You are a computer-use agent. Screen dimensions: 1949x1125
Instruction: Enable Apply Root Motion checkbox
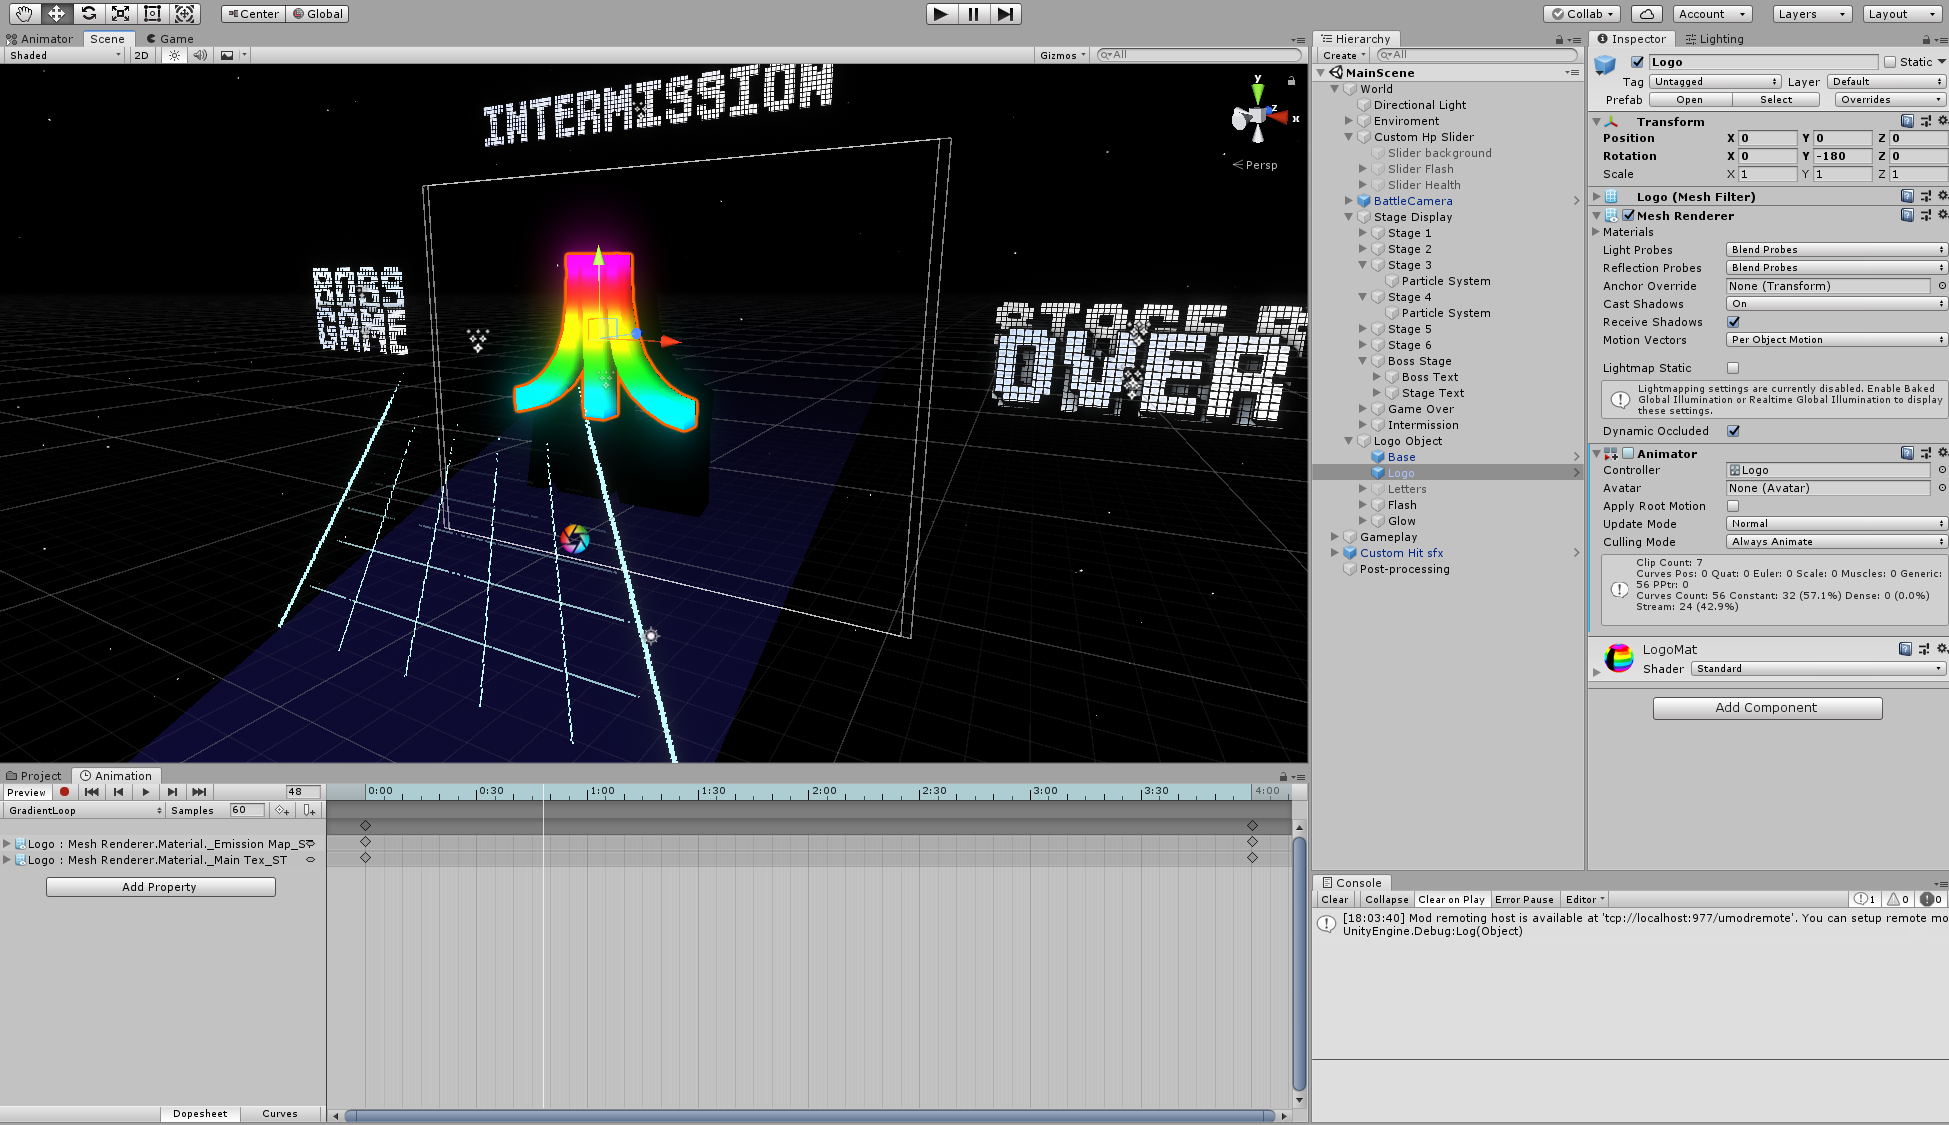1733,506
